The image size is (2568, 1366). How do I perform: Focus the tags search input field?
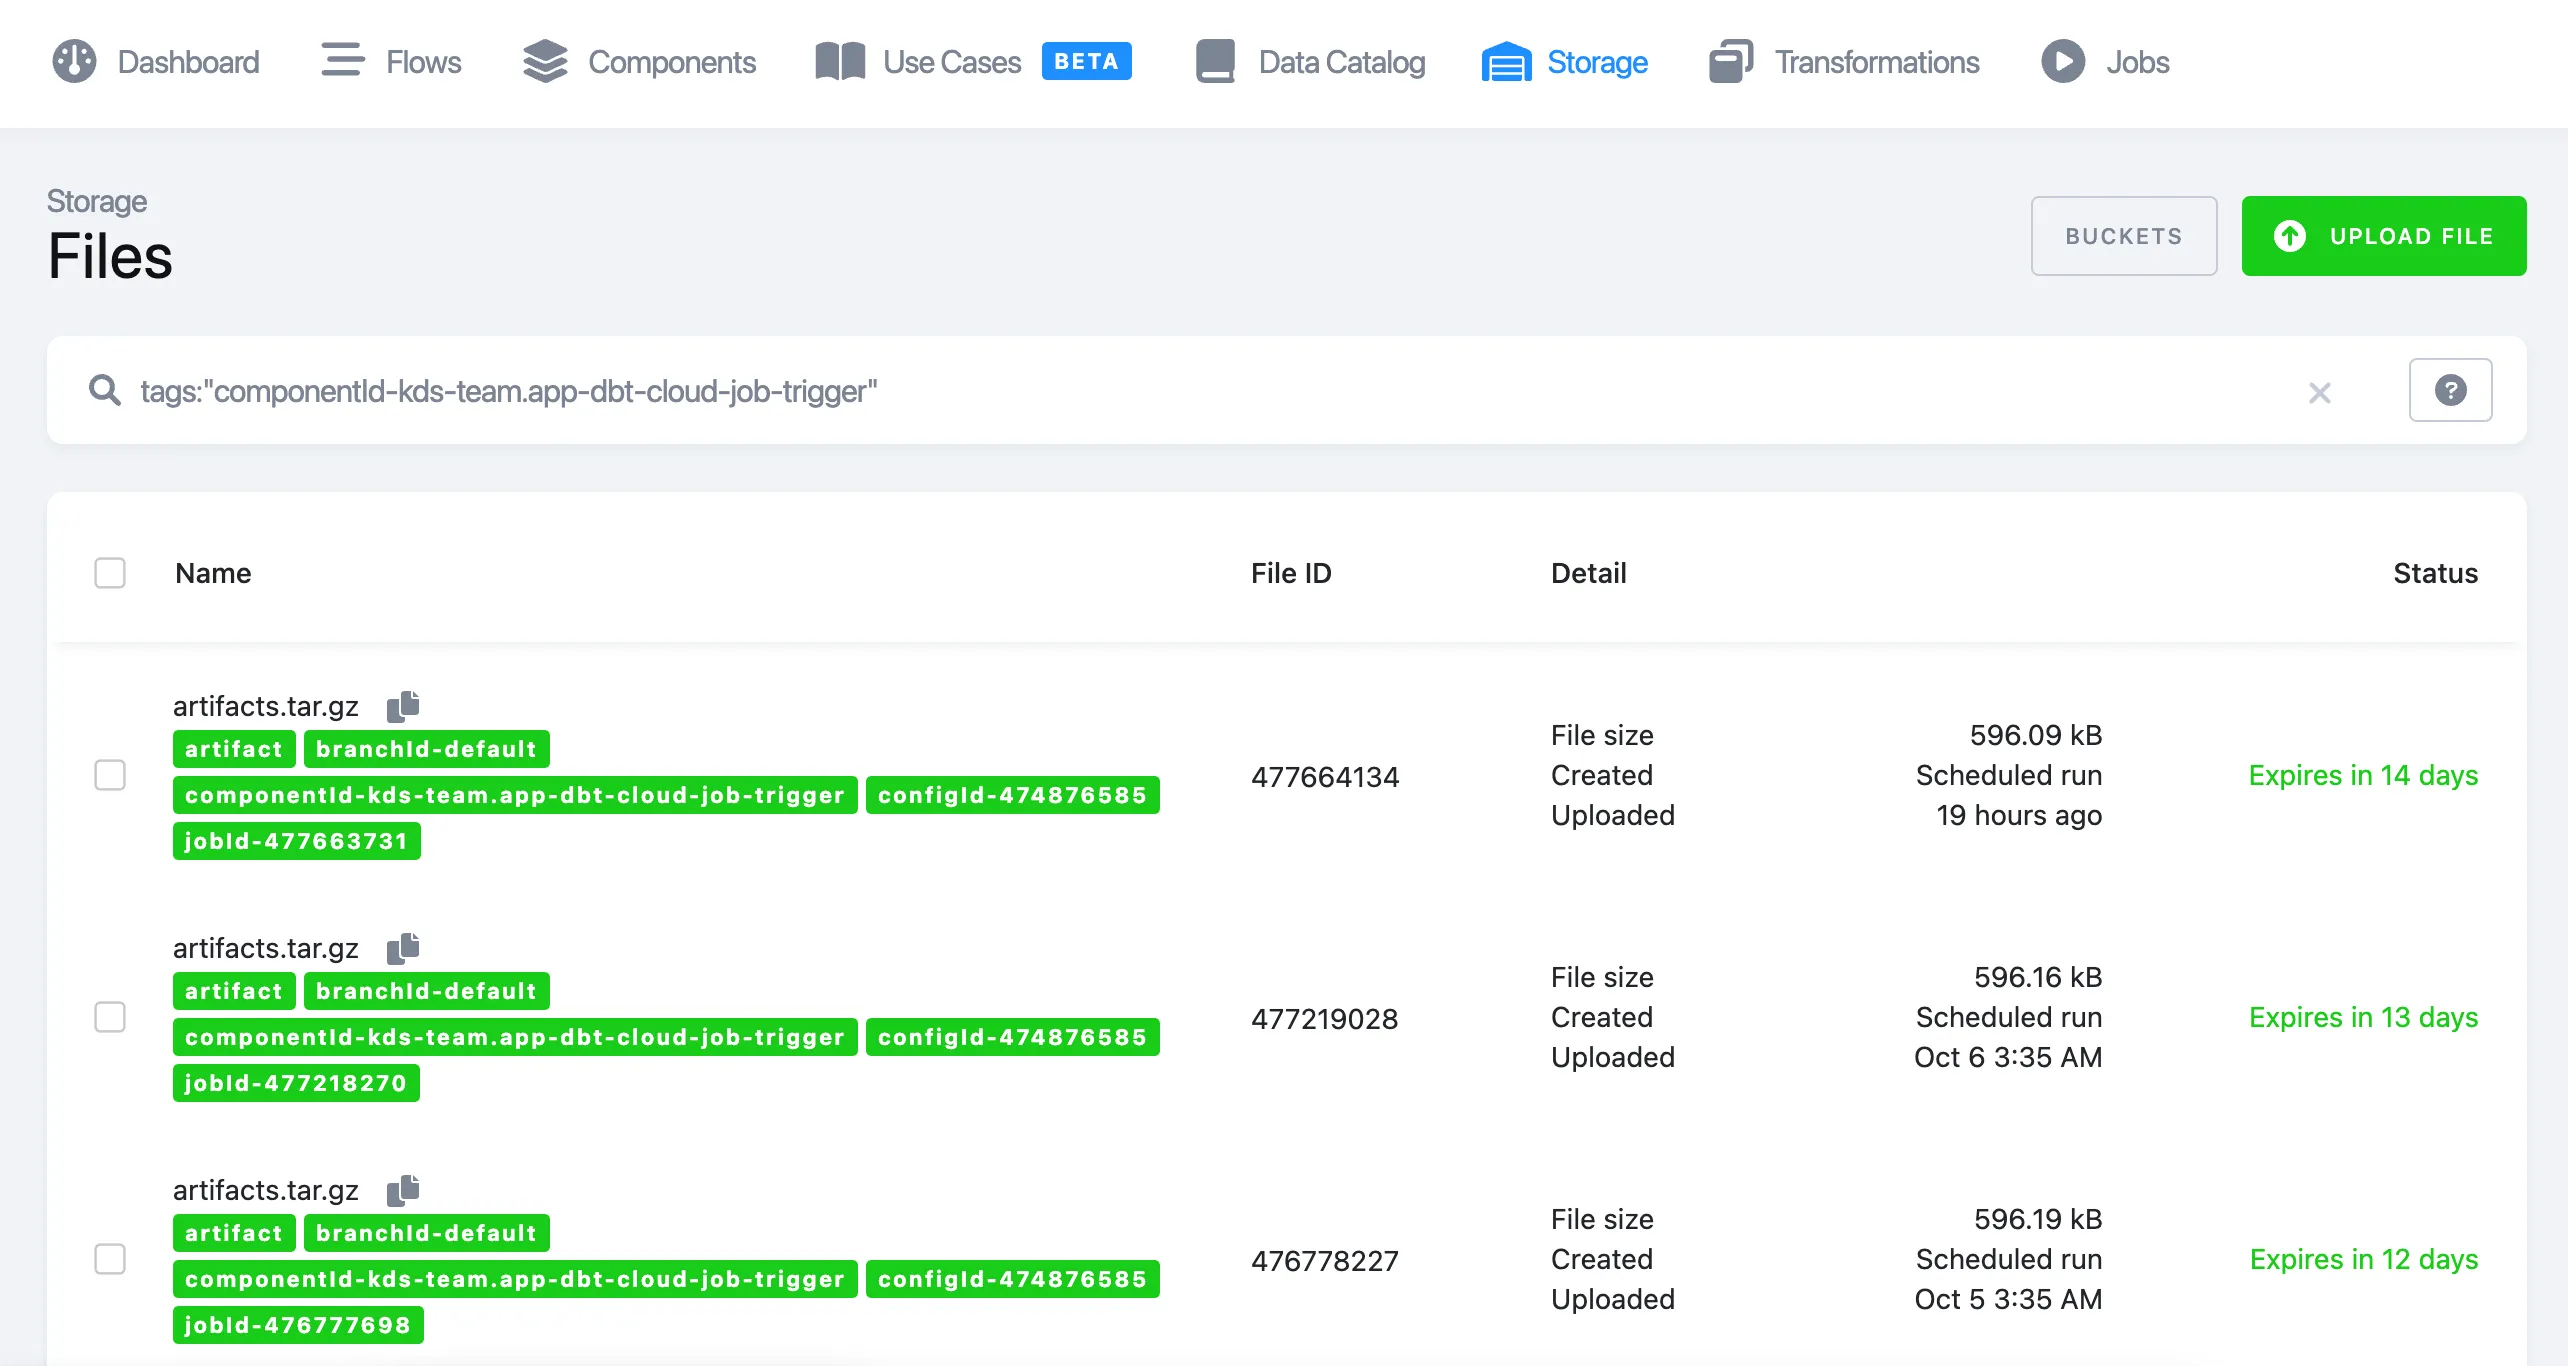click(1210, 390)
